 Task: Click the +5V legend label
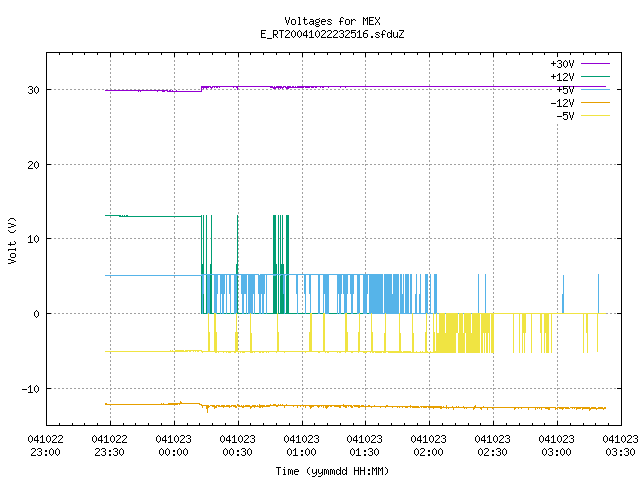click(x=565, y=90)
